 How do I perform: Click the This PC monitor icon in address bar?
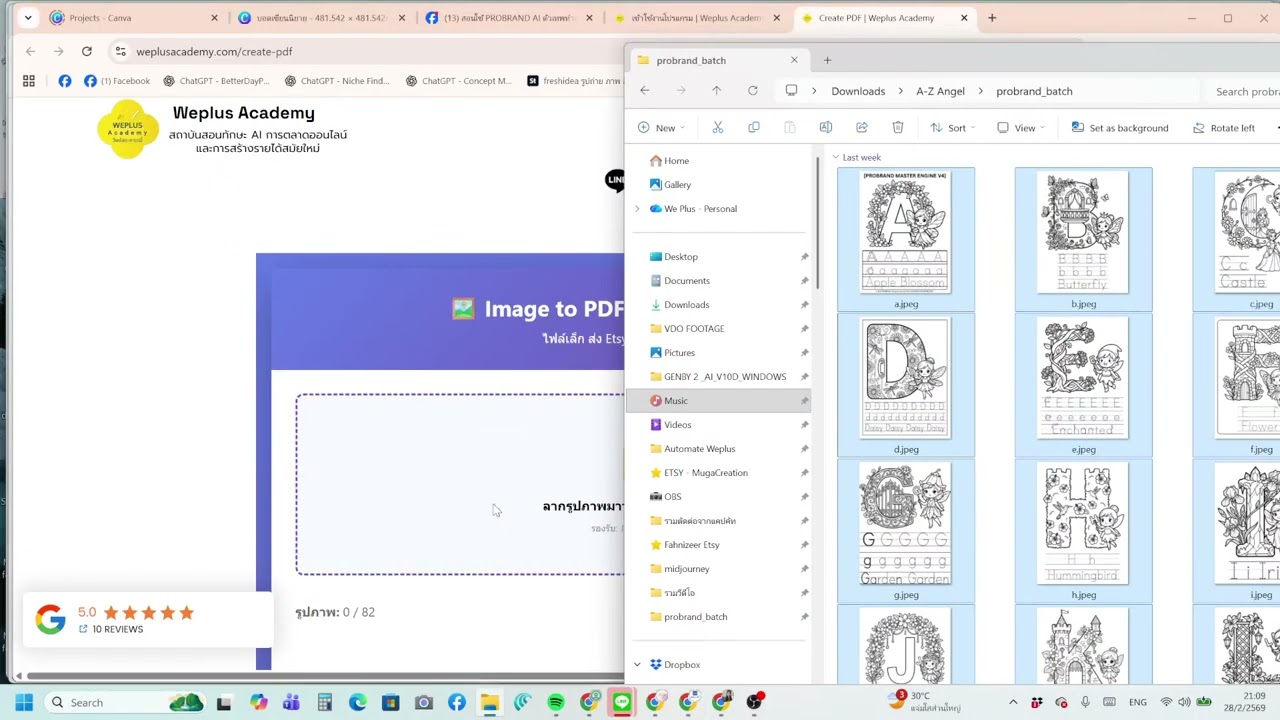[x=791, y=91]
